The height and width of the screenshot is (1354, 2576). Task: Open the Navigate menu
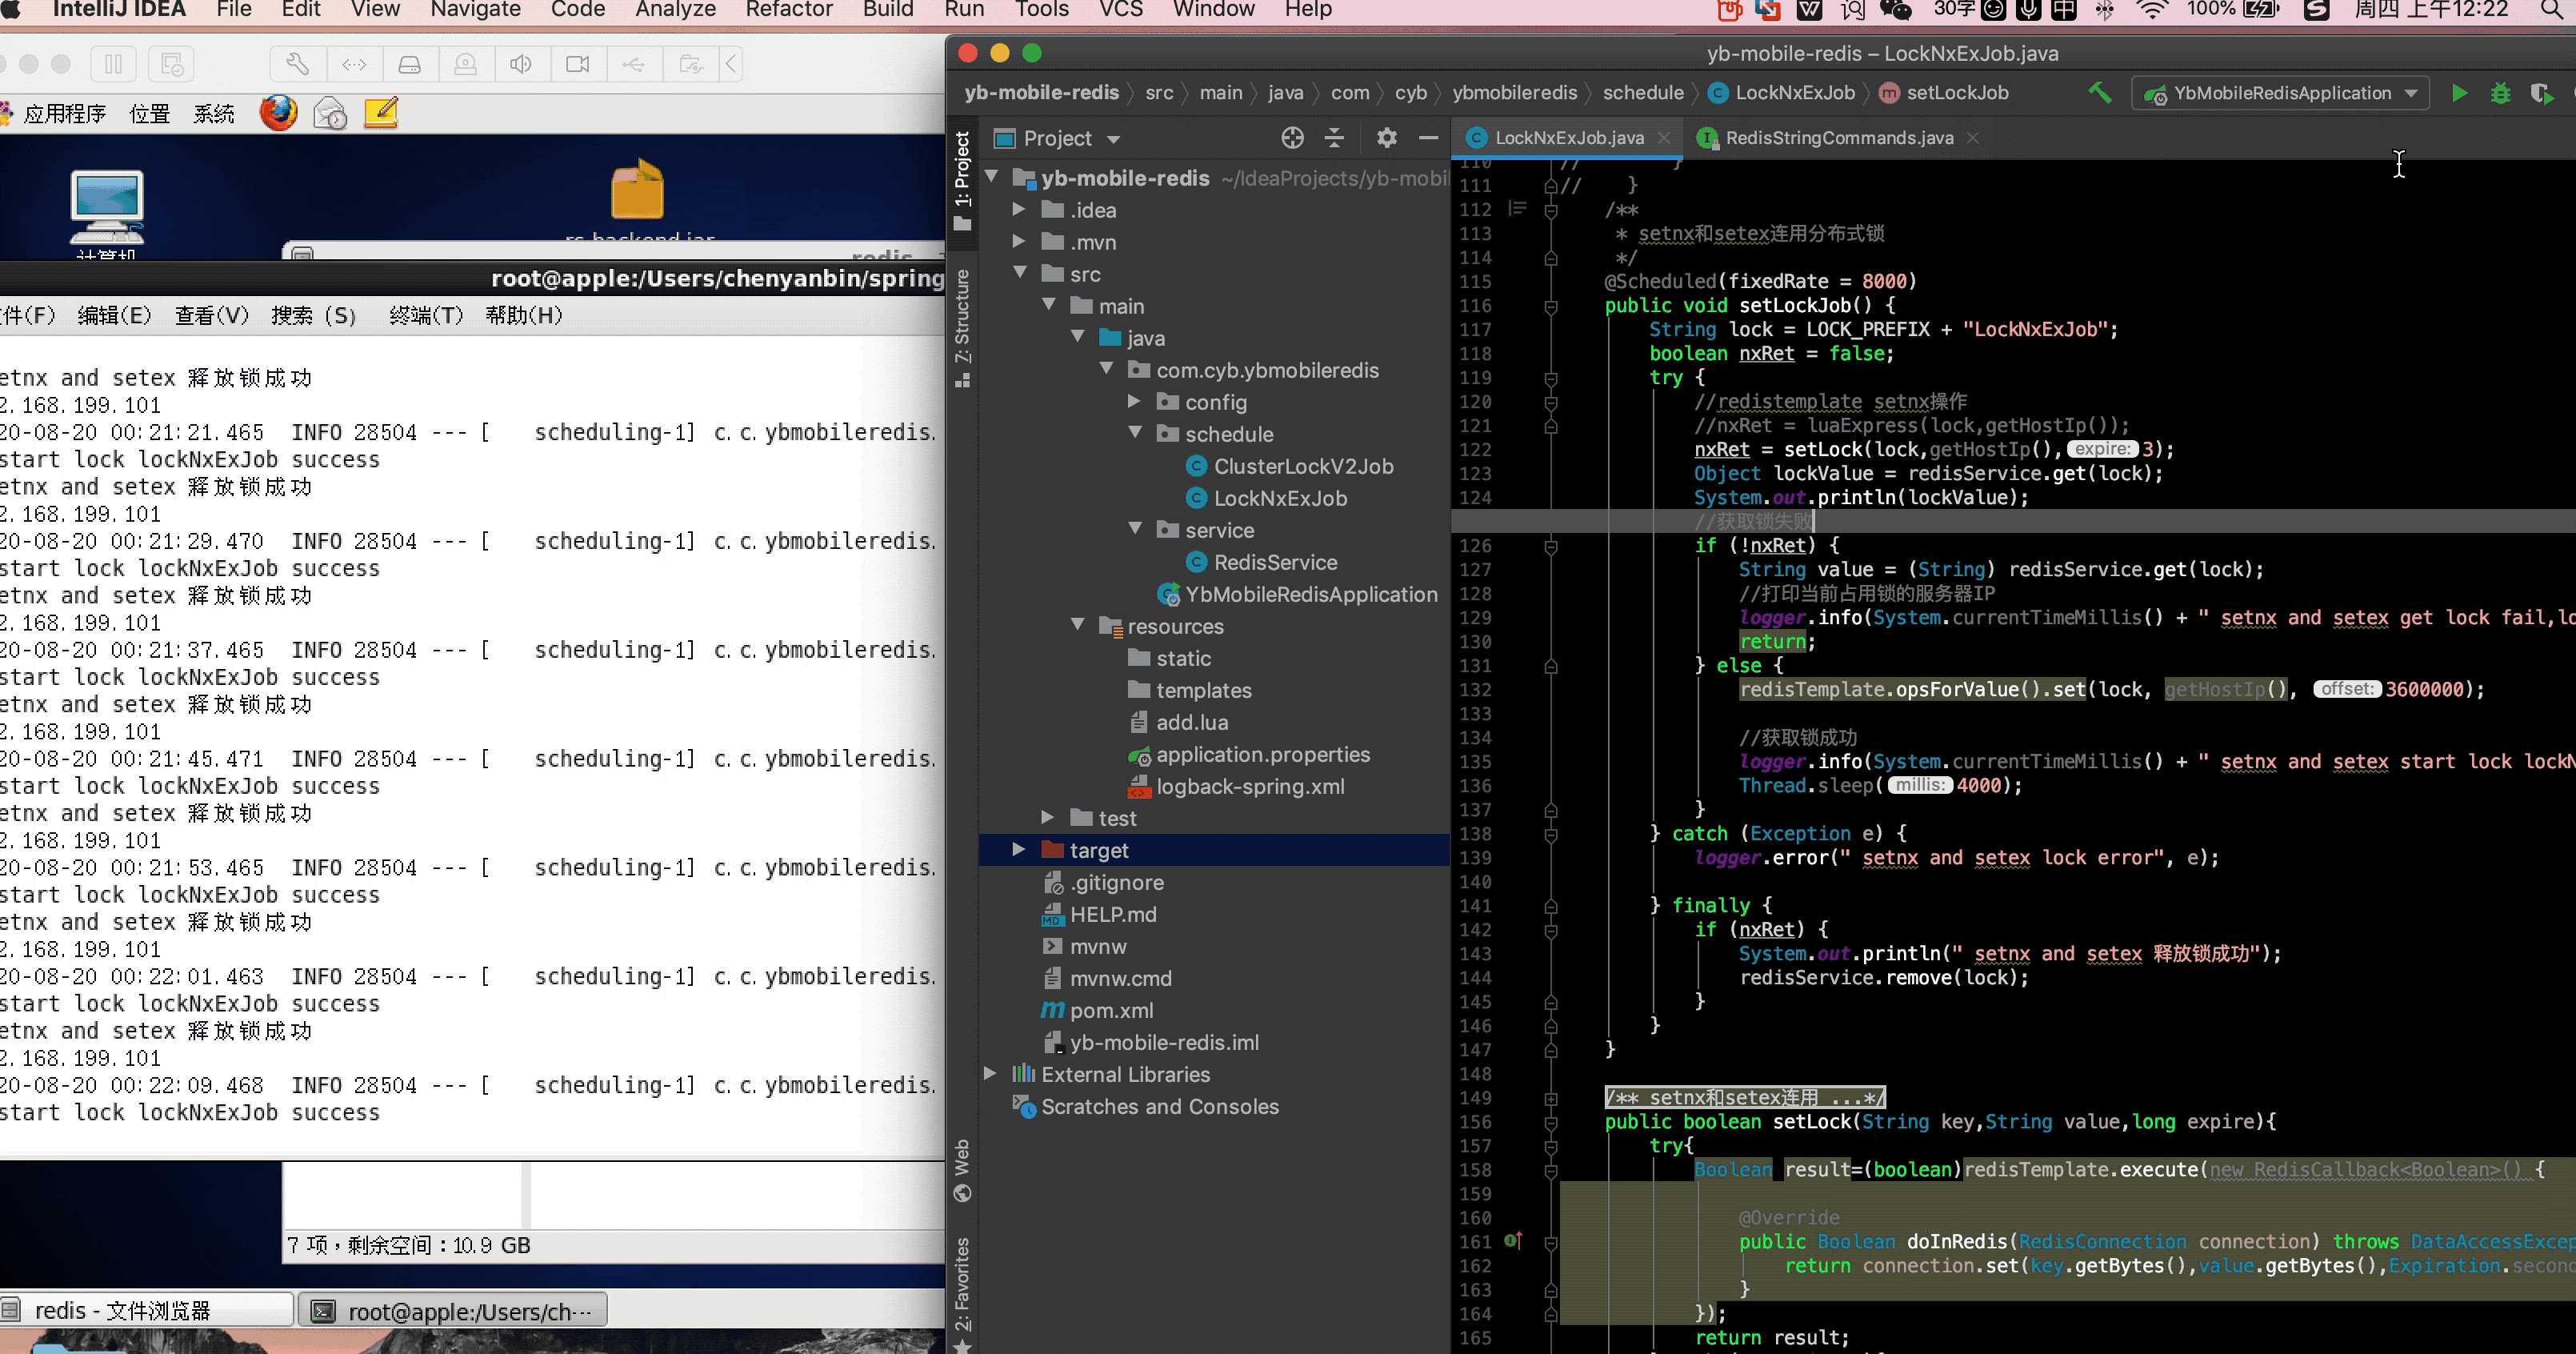click(x=475, y=10)
